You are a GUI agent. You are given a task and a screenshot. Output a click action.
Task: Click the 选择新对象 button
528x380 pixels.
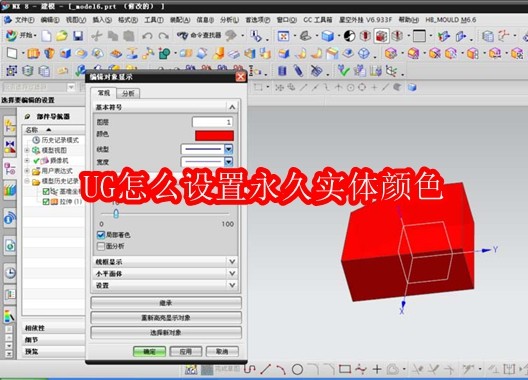166,332
